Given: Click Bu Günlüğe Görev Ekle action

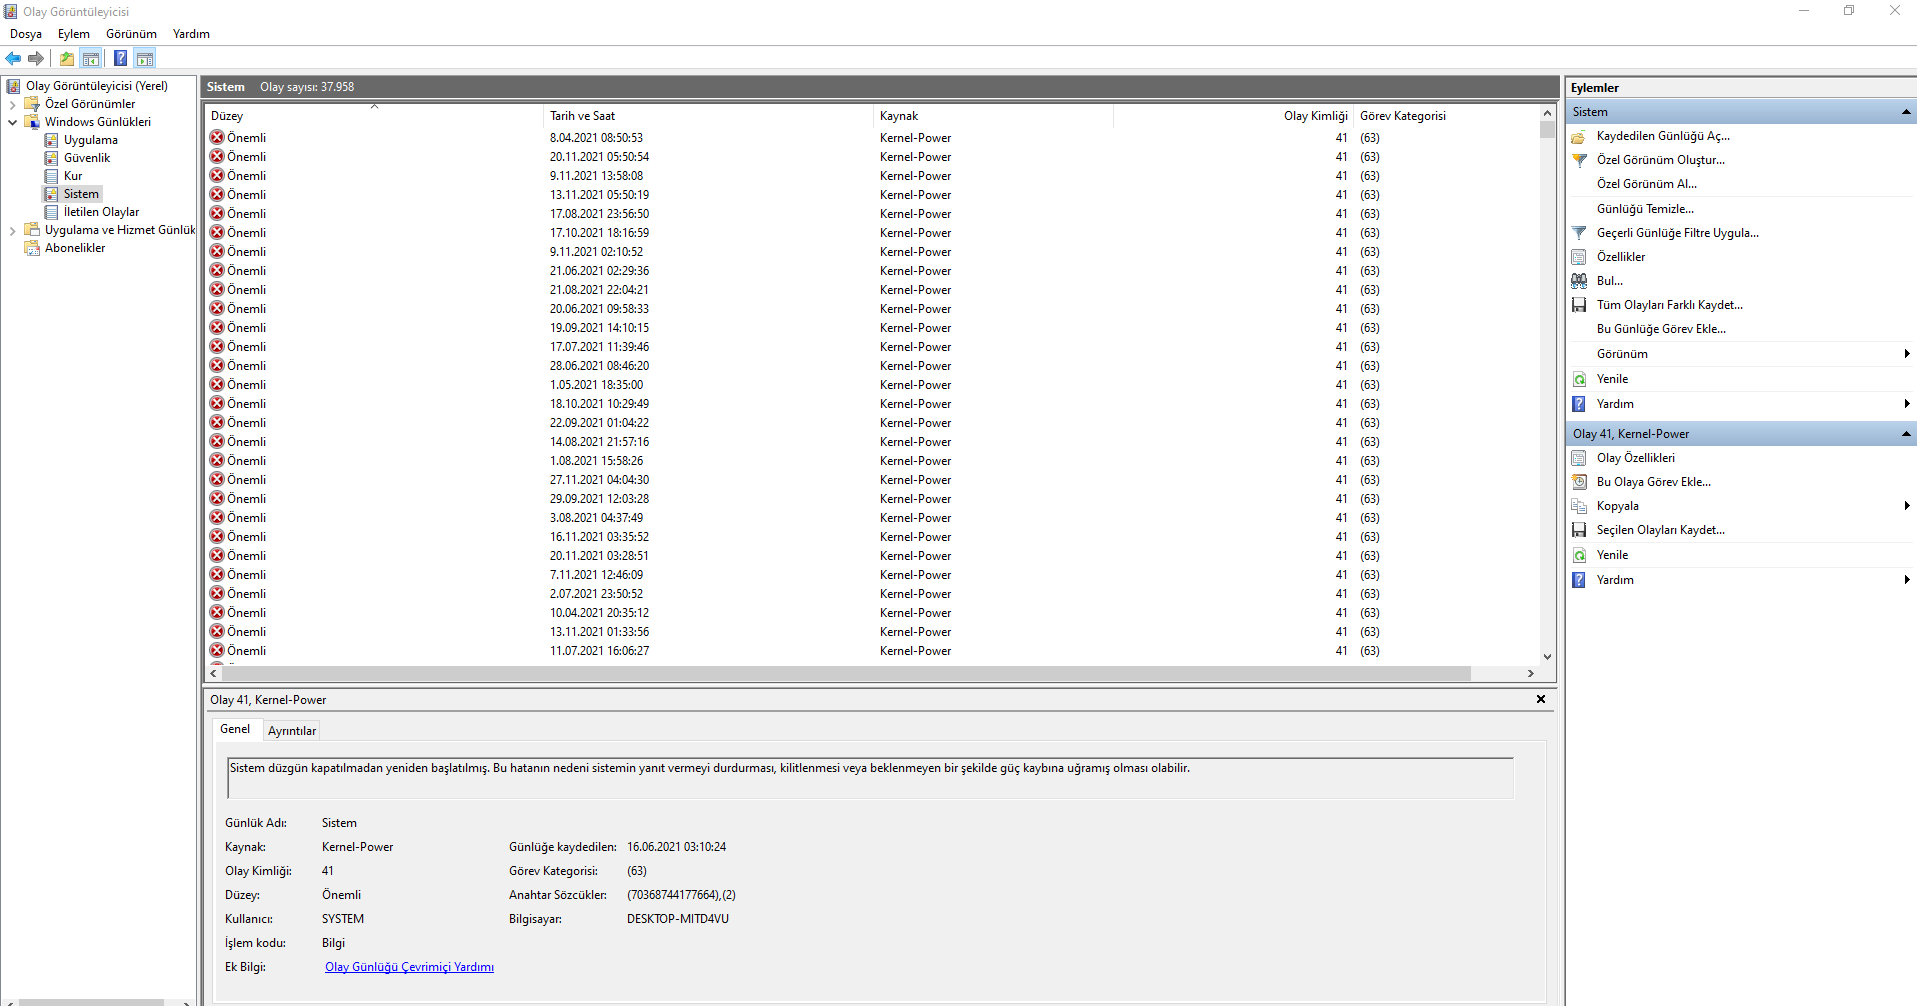Looking at the screenshot, I should (x=1661, y=329).
